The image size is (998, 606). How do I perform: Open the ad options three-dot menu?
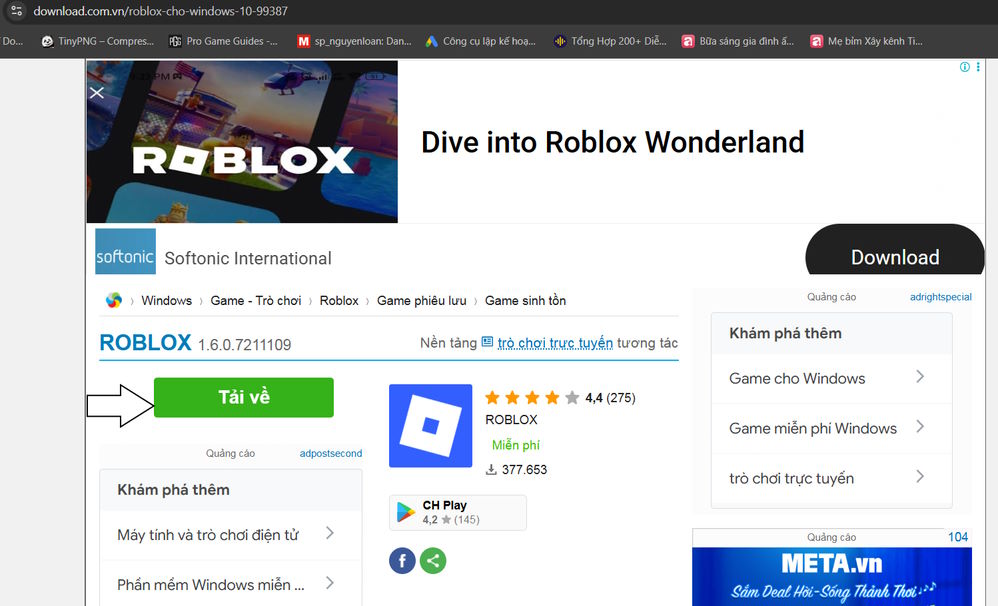click(978, 67)
